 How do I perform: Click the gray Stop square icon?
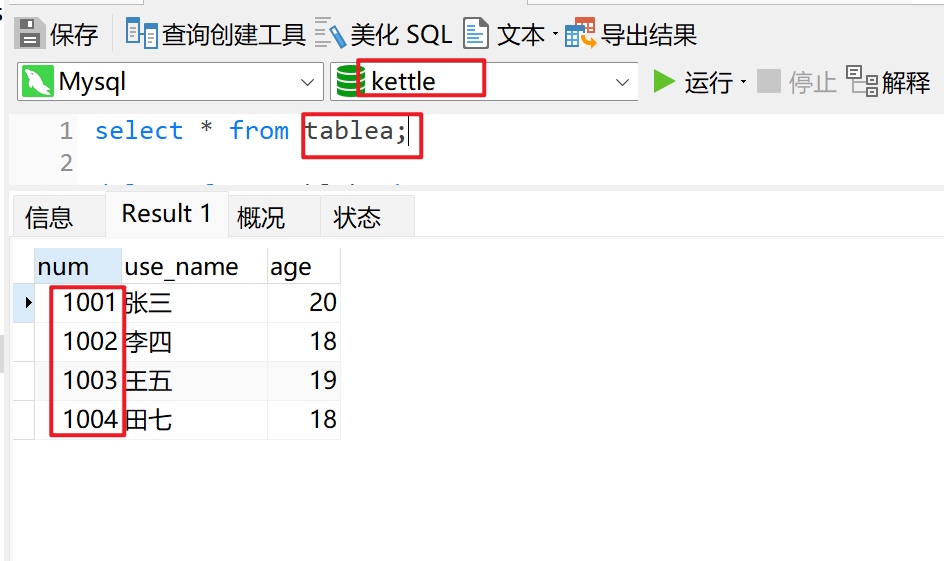click(769, 81)
